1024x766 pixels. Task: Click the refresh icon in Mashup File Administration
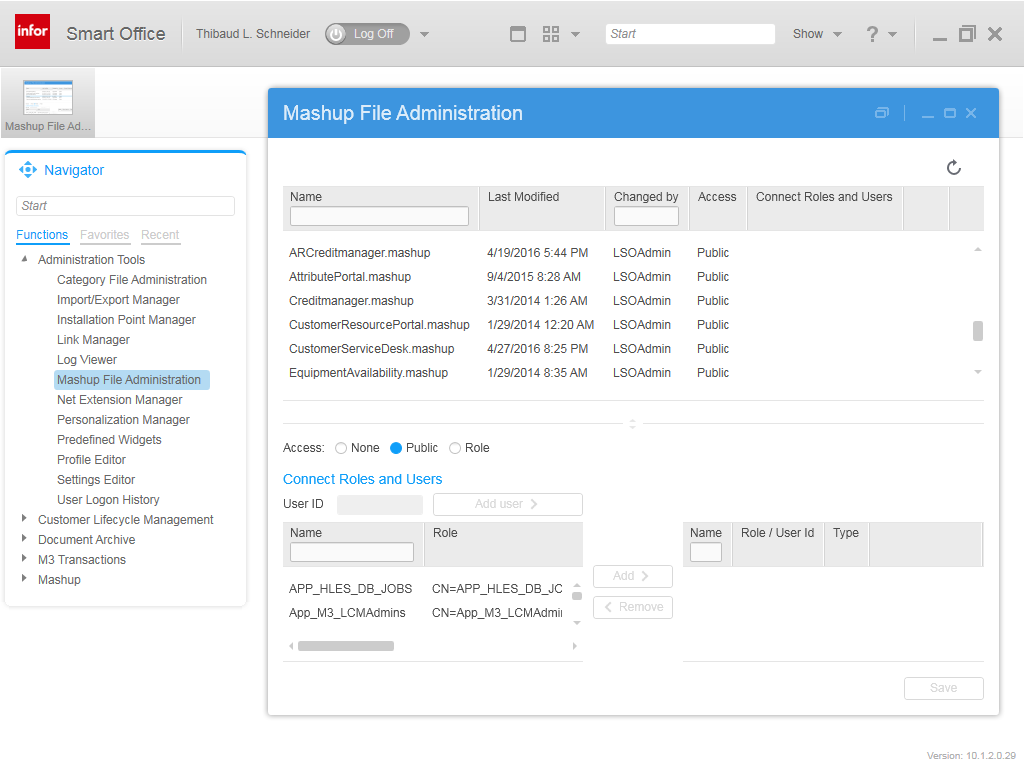(953, 168)
